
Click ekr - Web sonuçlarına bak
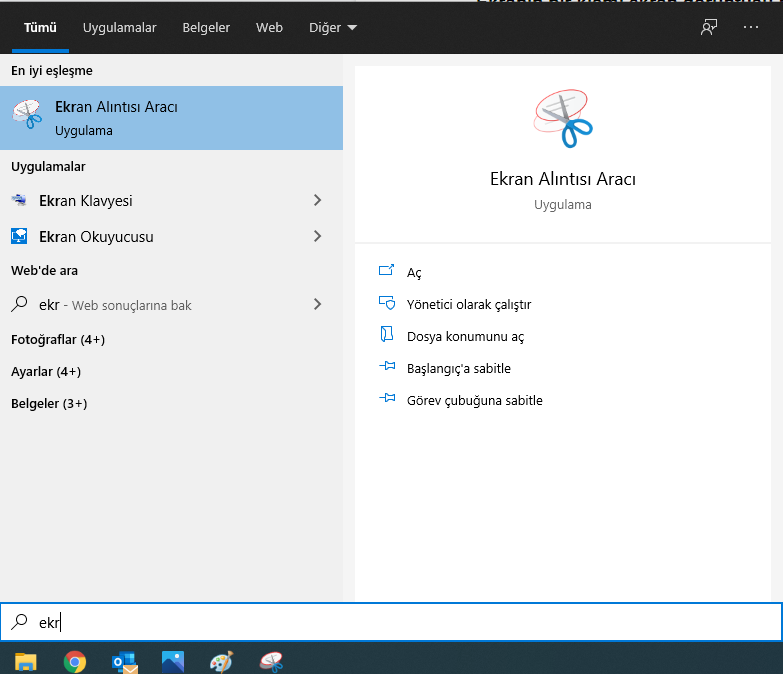point(115,305)
